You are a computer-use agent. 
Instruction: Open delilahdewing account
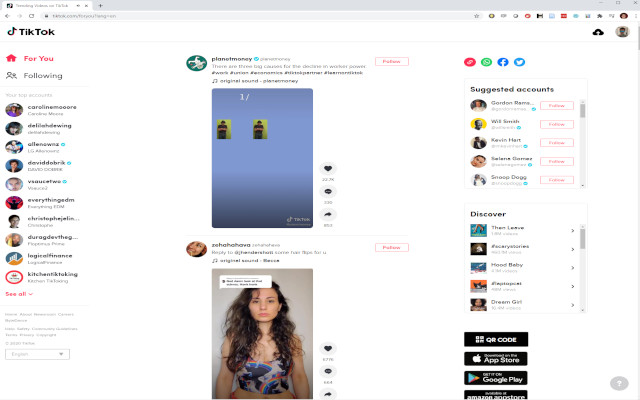tap(43, 129)
